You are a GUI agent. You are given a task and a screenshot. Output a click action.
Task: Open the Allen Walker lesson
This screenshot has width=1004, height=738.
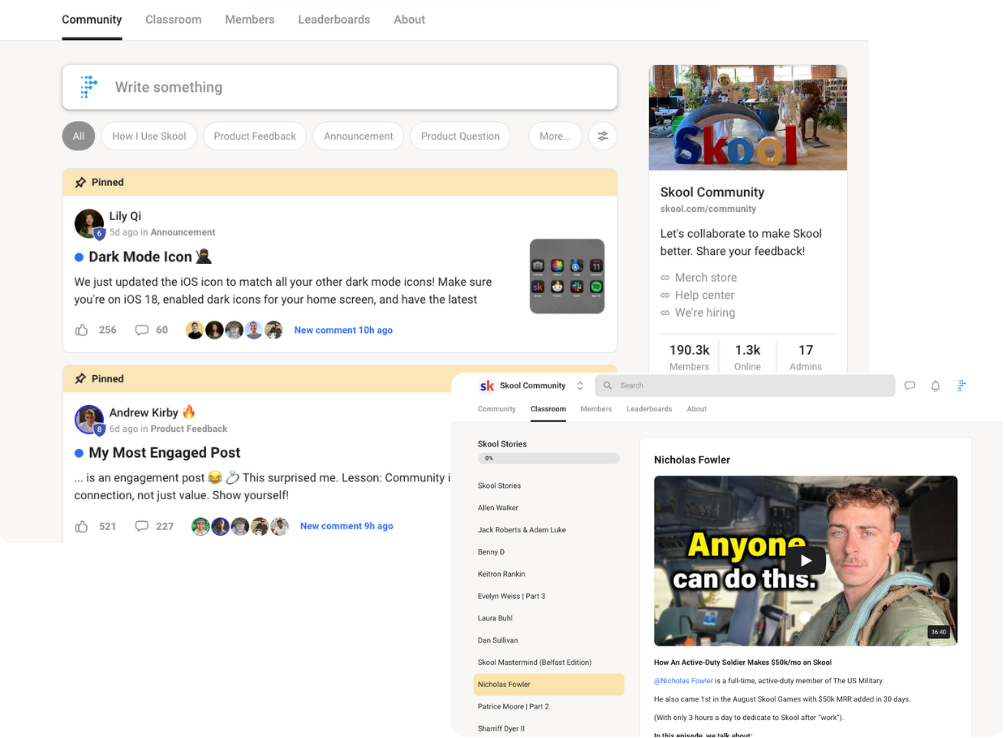[498, 508]
